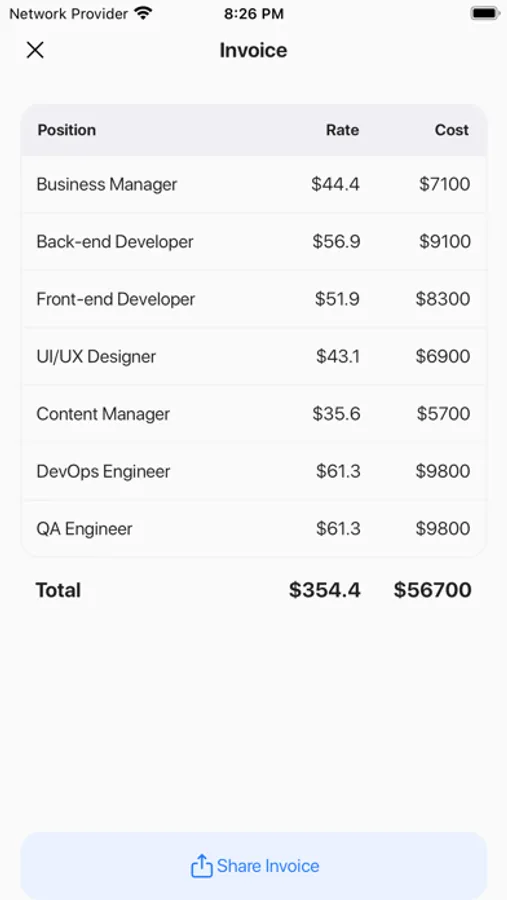This screenshot has width=507, height=900.
Task: Tap the 8:26 PM clock
Action: [254, 14]
